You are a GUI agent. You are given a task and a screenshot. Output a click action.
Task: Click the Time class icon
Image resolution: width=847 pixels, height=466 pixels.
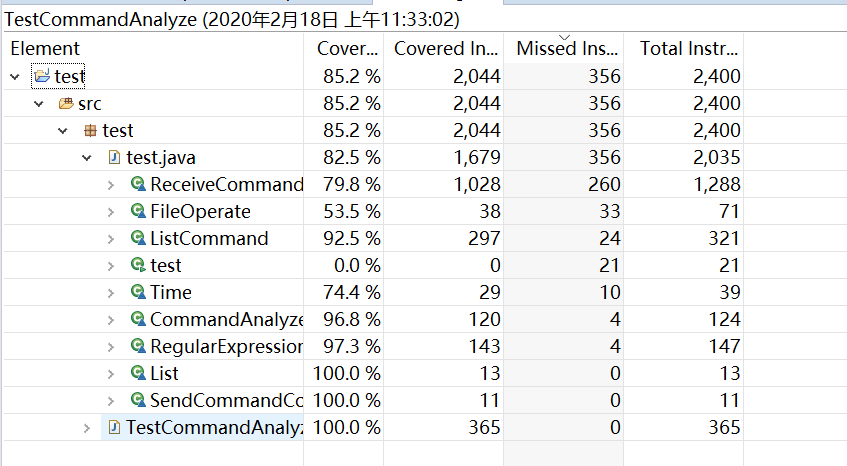pyautogui.click(x=138, y=292)
